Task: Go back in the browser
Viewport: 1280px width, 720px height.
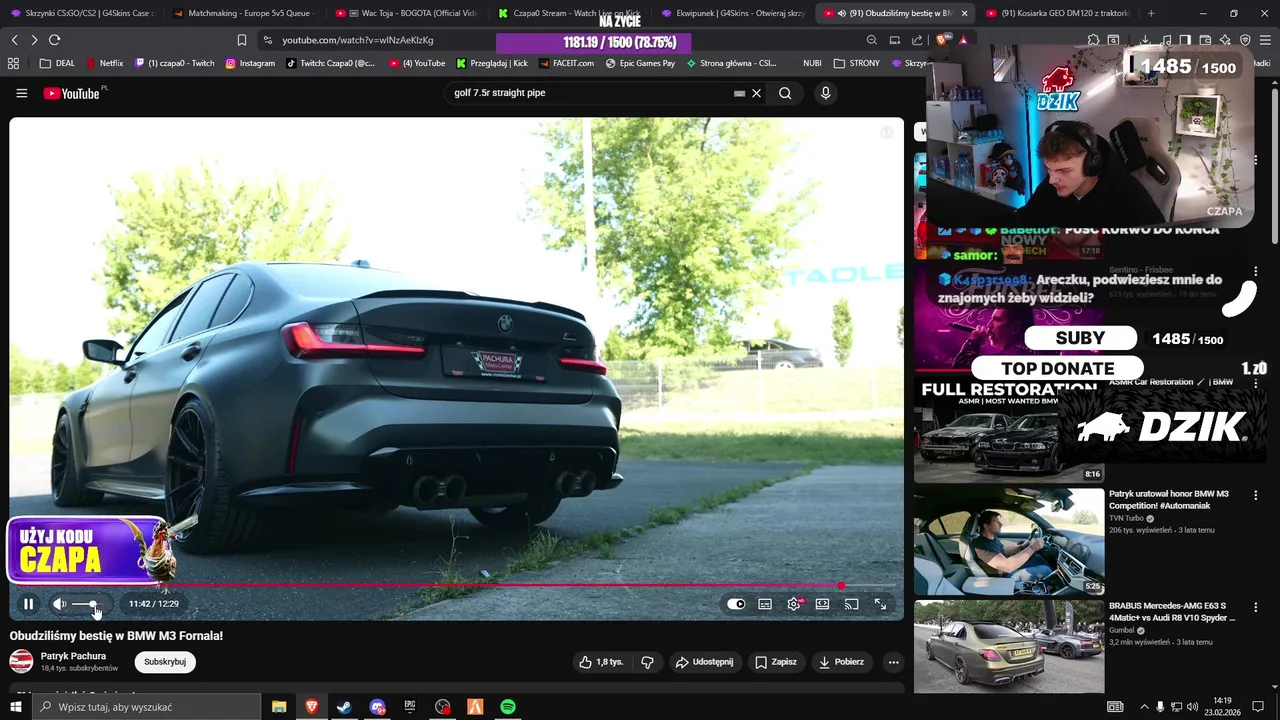Action: 14,40
